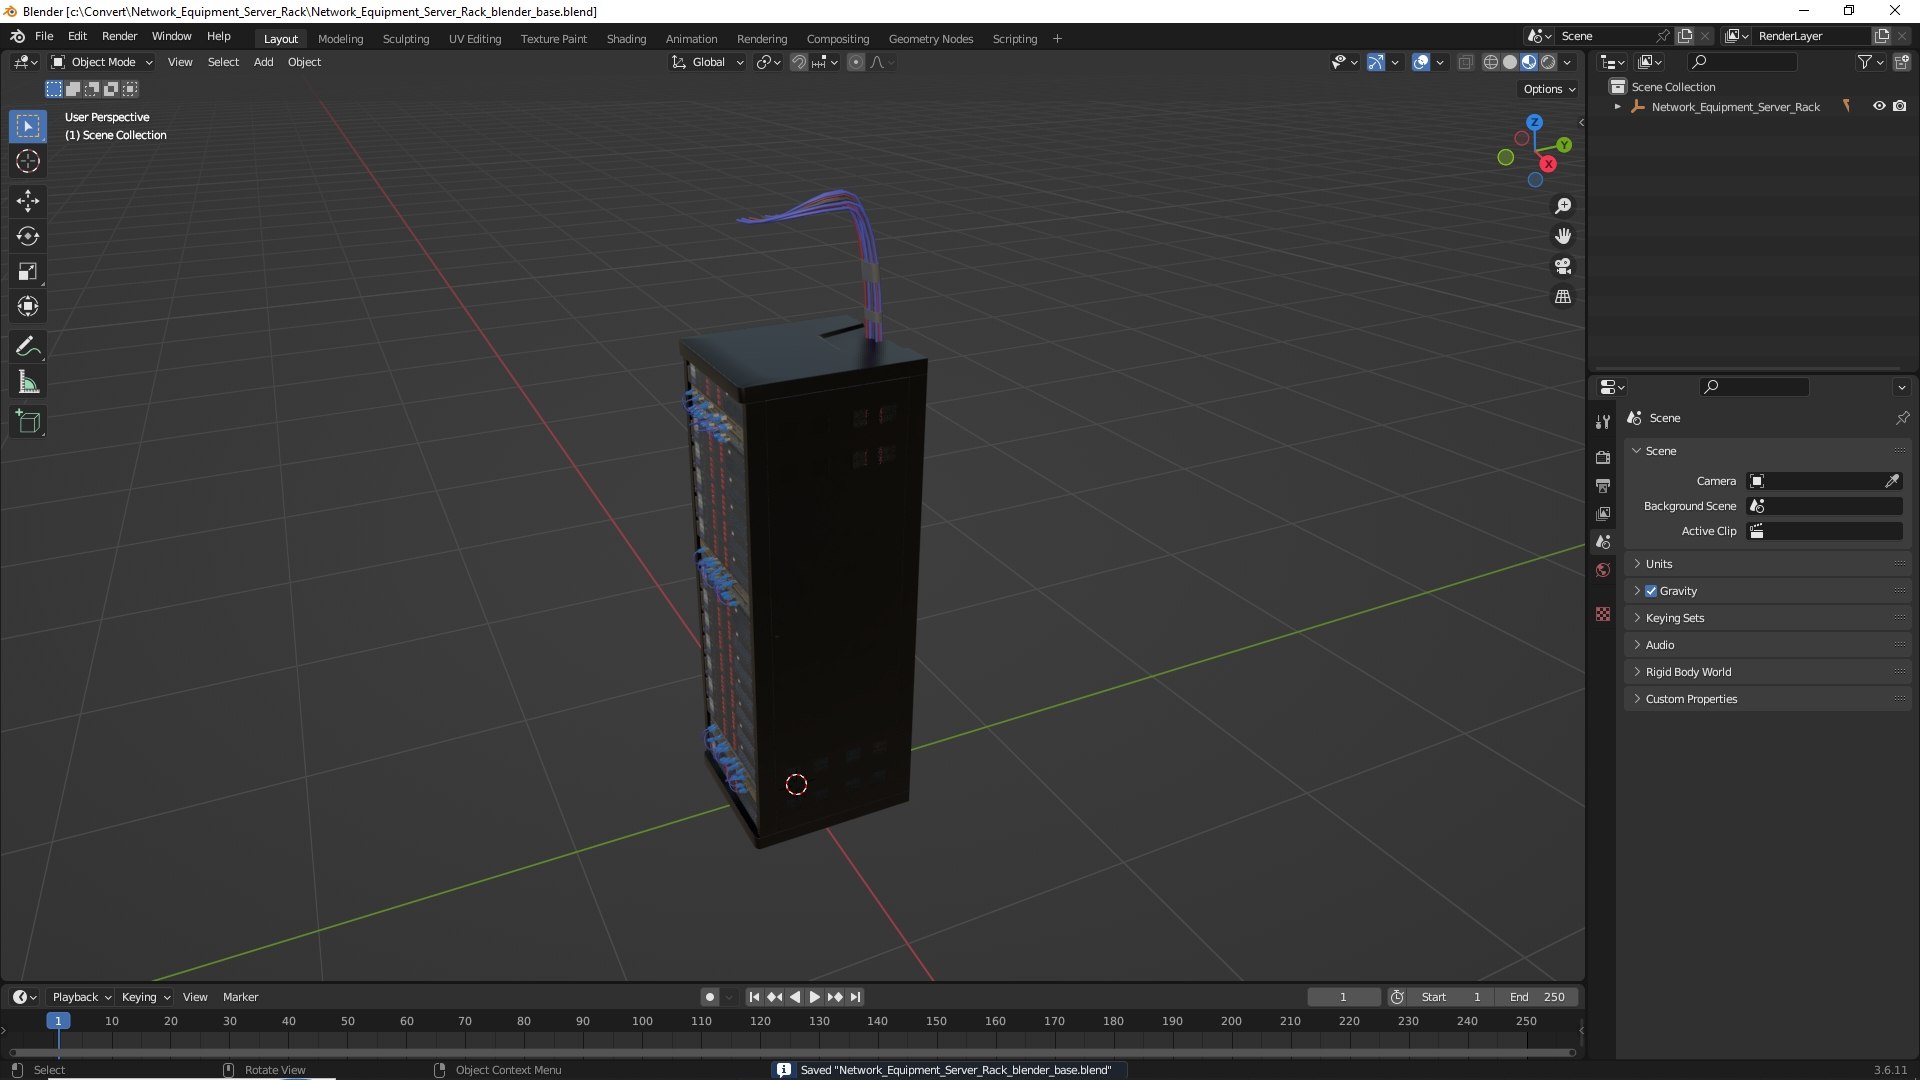
Task: Open the Render menu
Action: [119, 36]
